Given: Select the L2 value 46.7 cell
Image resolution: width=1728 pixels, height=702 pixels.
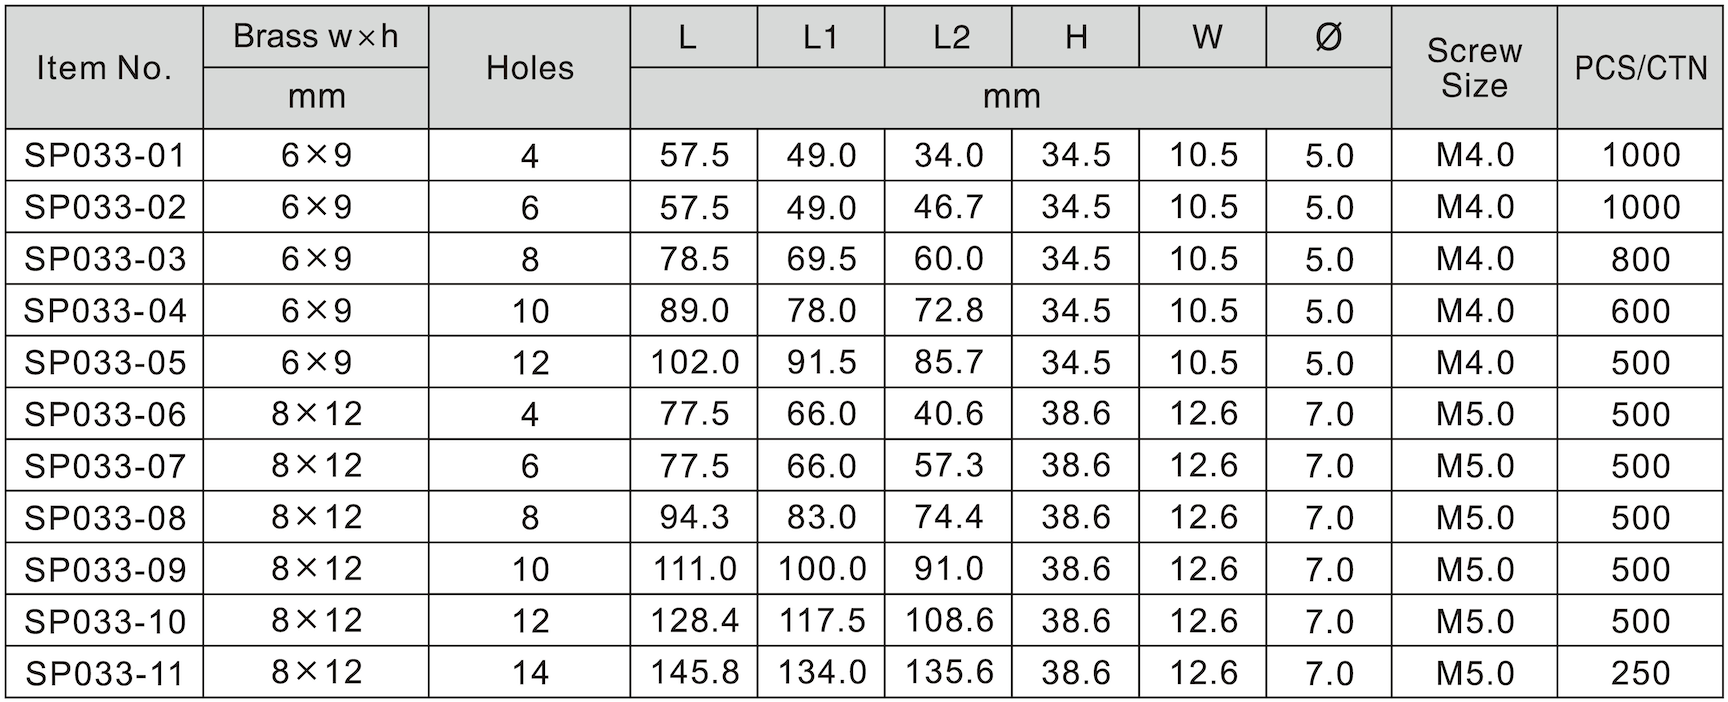Looking at the screenshot, I should click(x=949, y=207).
